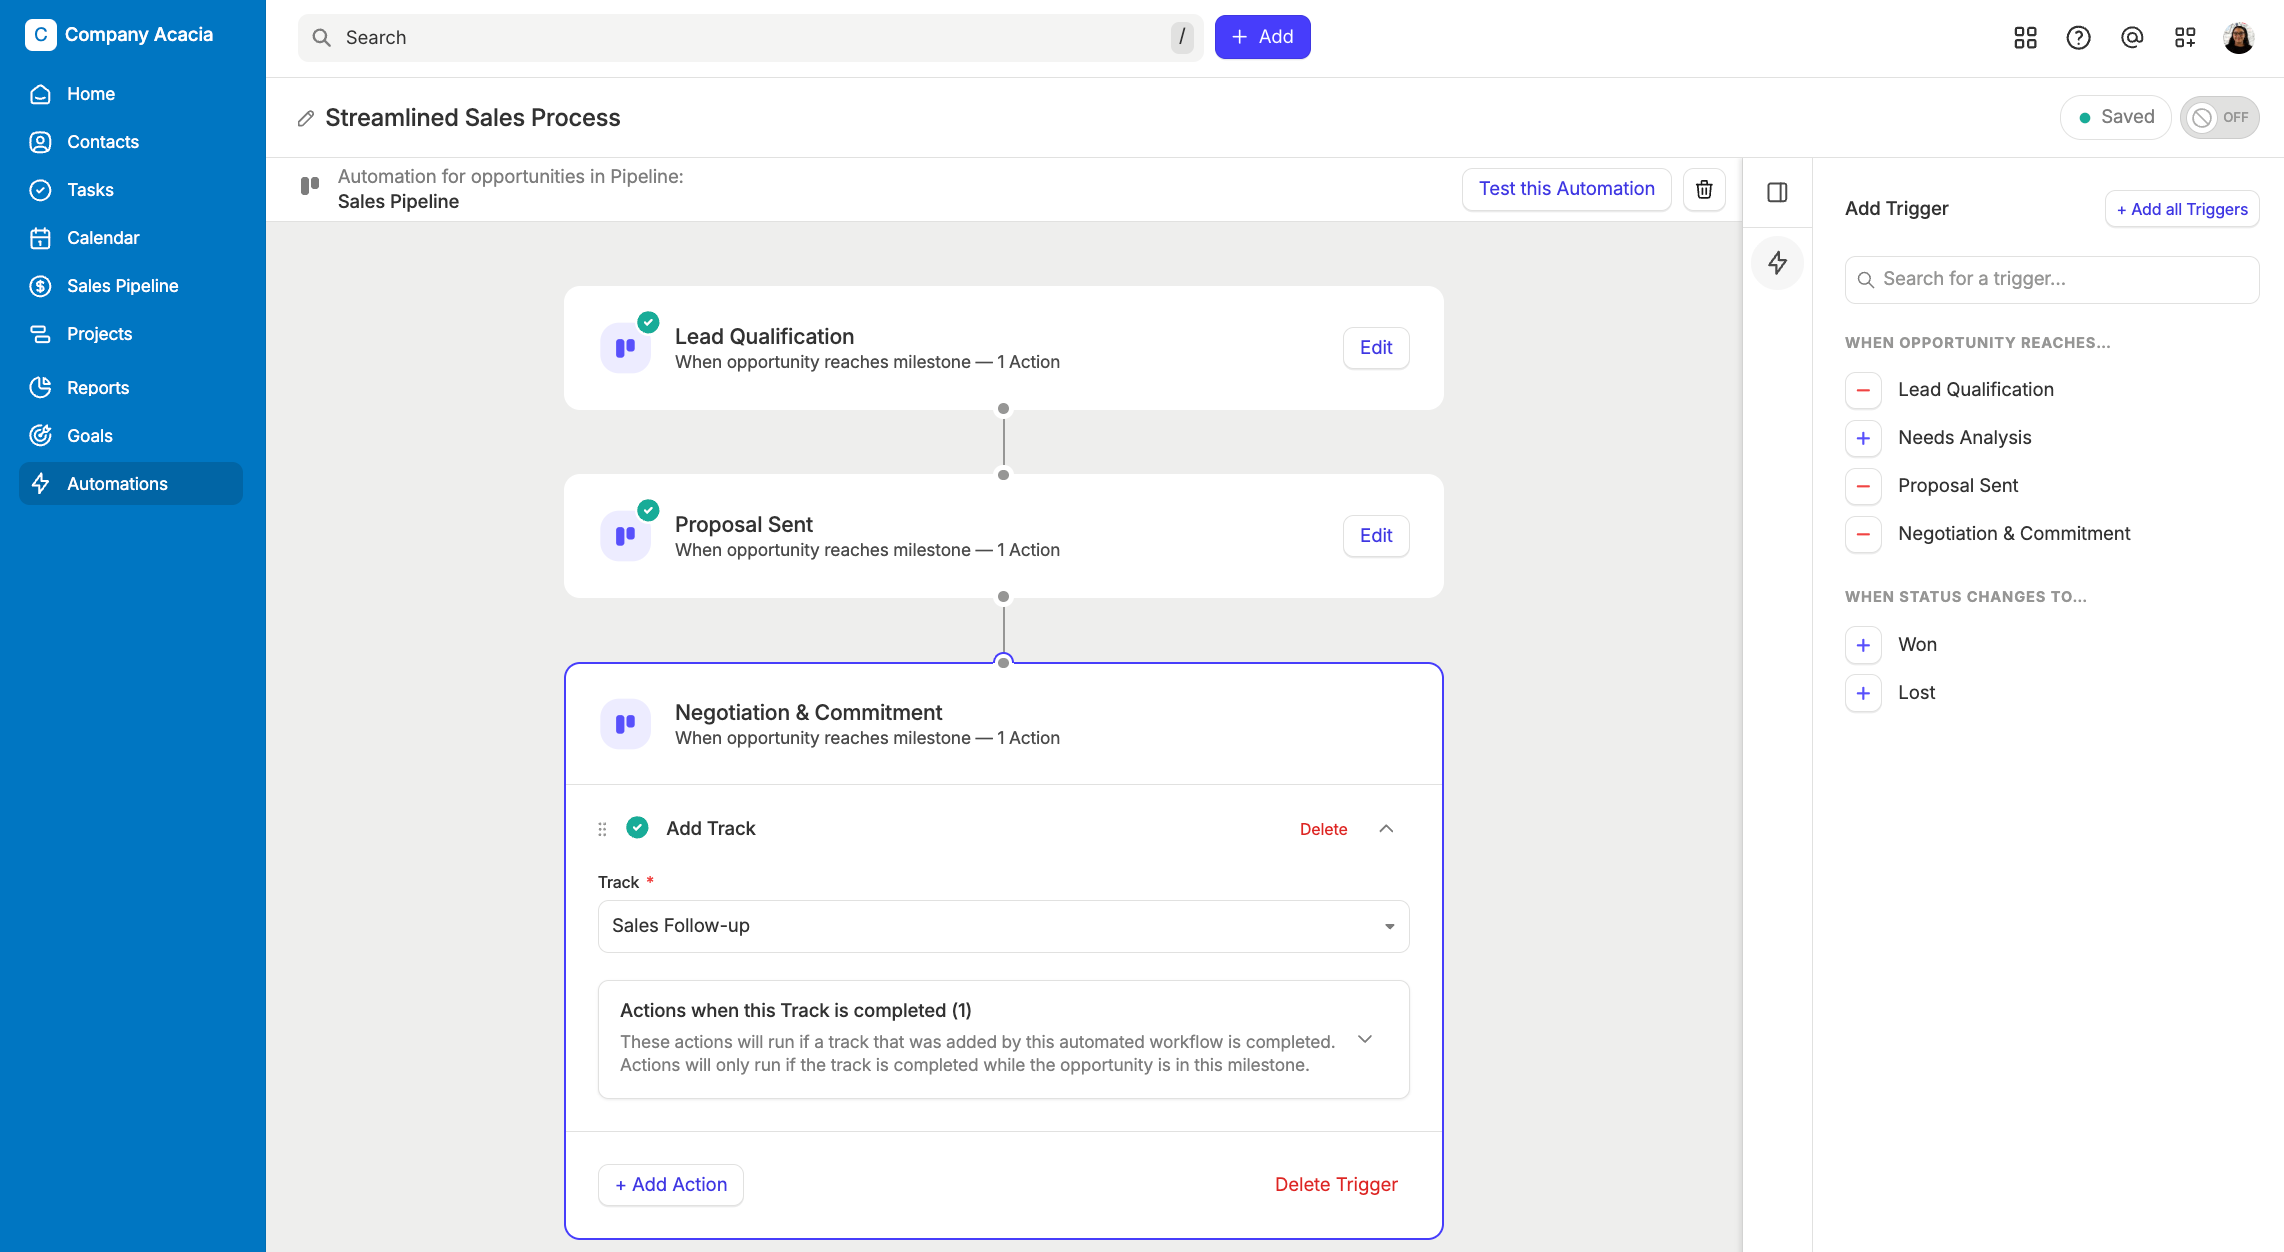Viewport: 2284px width, 1252px height.
Task: Click the + Add Action button
Action: (x=671, y=1185)
